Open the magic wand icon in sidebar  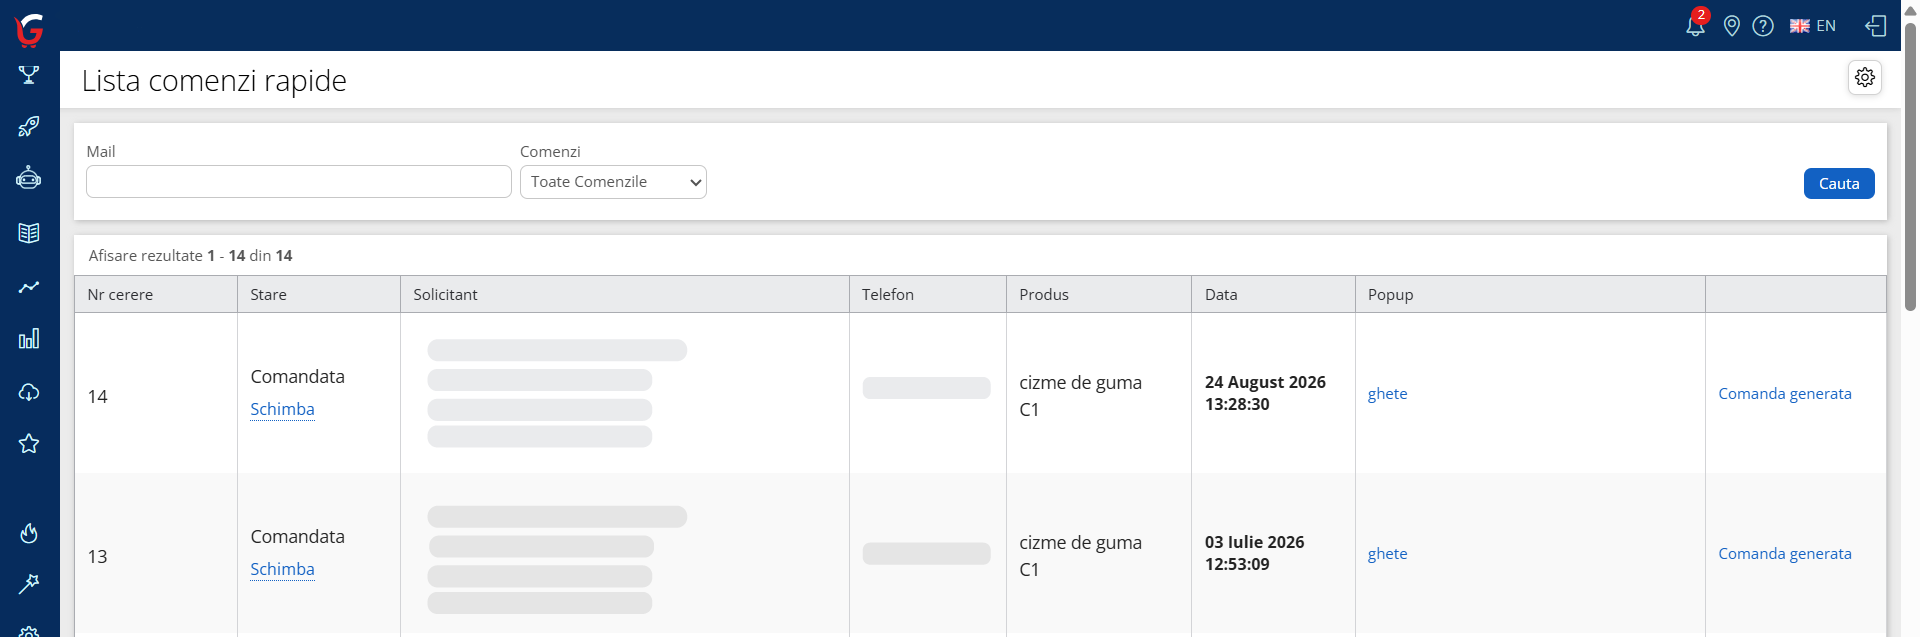point(29,584)
